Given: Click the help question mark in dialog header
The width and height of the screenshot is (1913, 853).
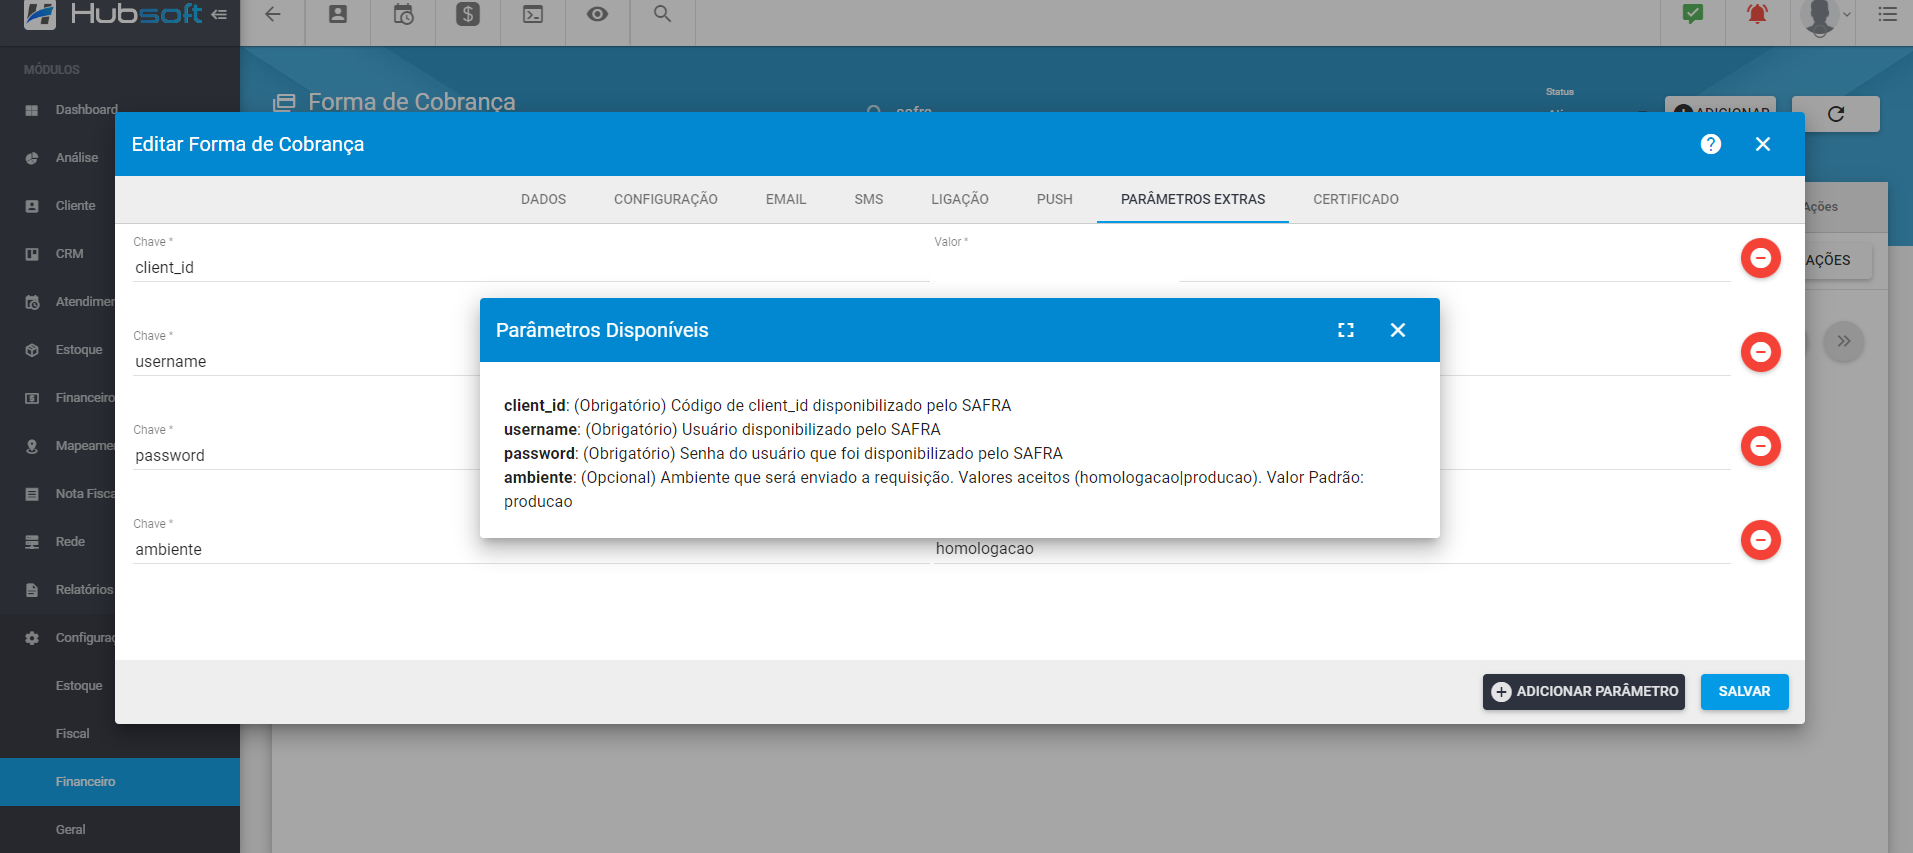Looking at the screenshot, I should (x=1711, y=144).
